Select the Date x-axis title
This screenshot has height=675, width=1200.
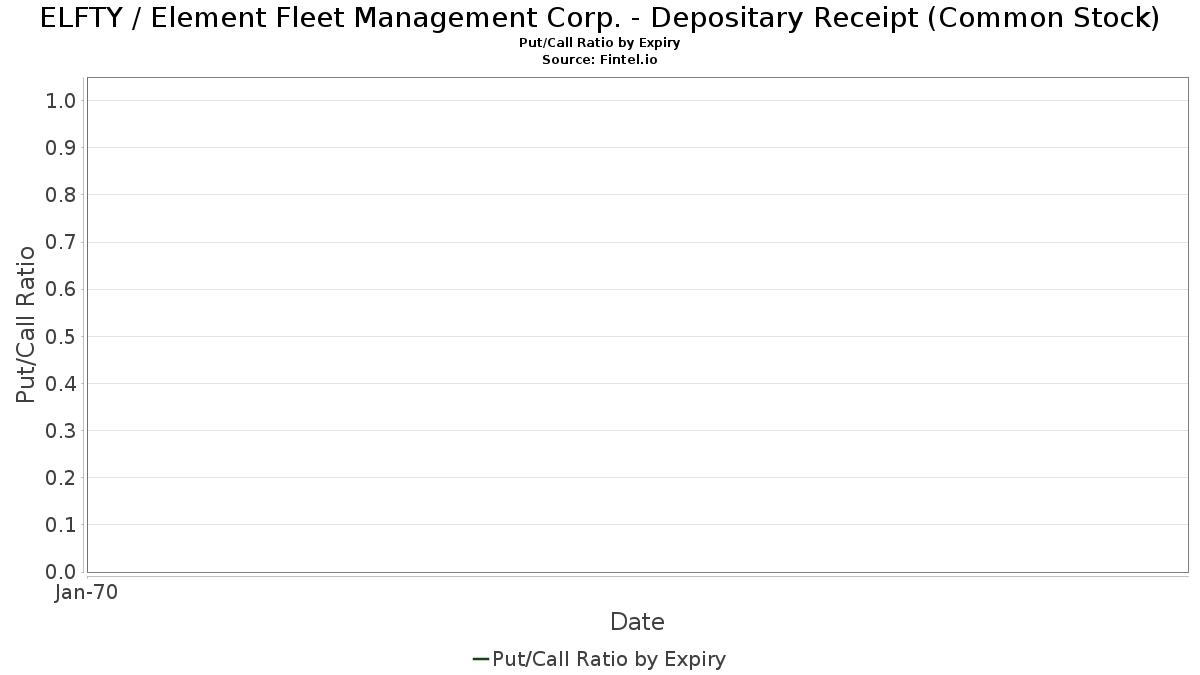pyautogui.click(x=637, y=622)
